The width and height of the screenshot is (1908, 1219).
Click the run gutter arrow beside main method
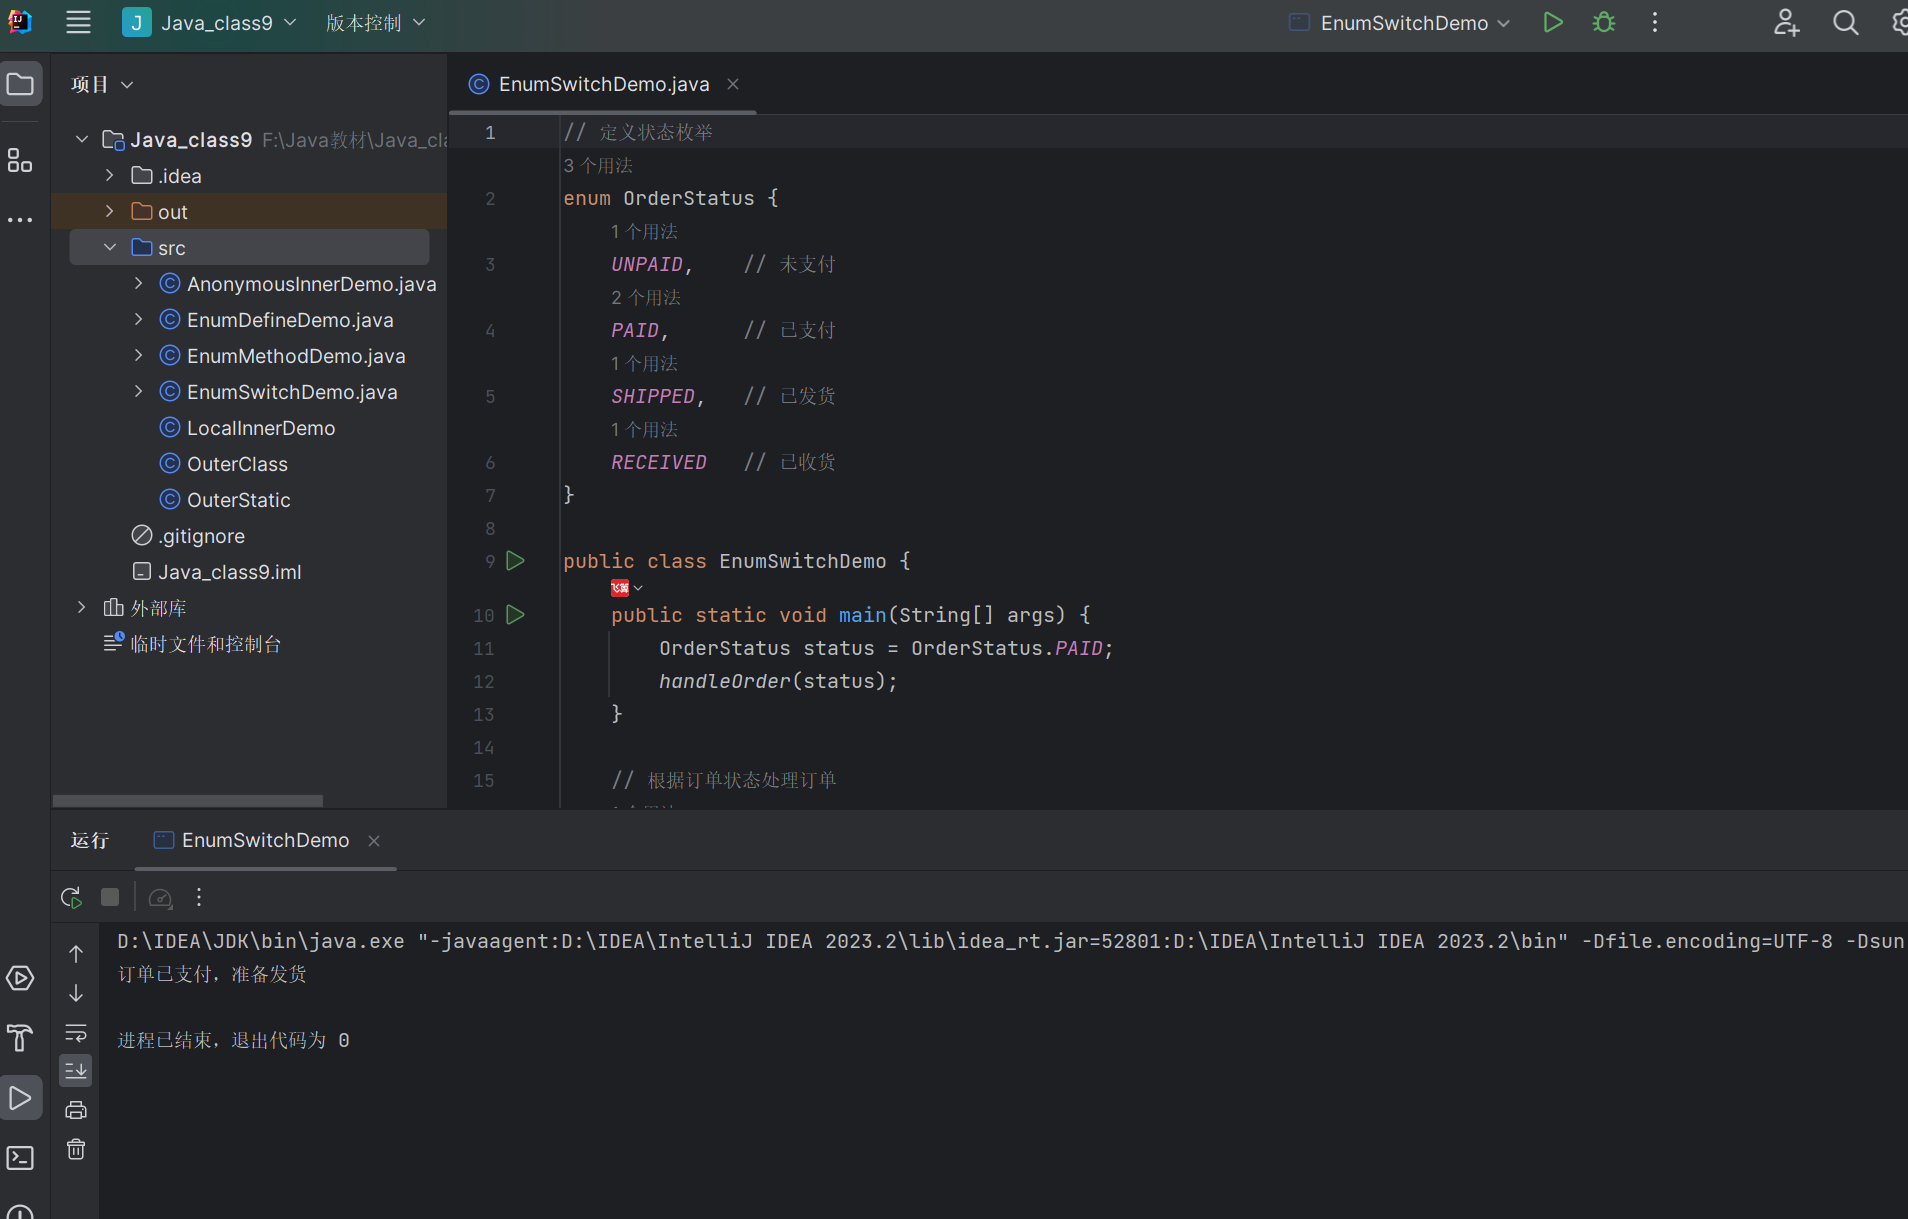pos(515,615)
